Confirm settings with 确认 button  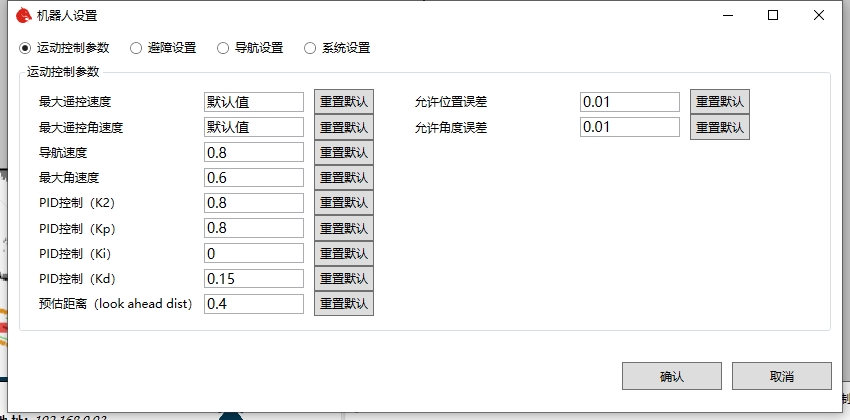coord(671,376)
